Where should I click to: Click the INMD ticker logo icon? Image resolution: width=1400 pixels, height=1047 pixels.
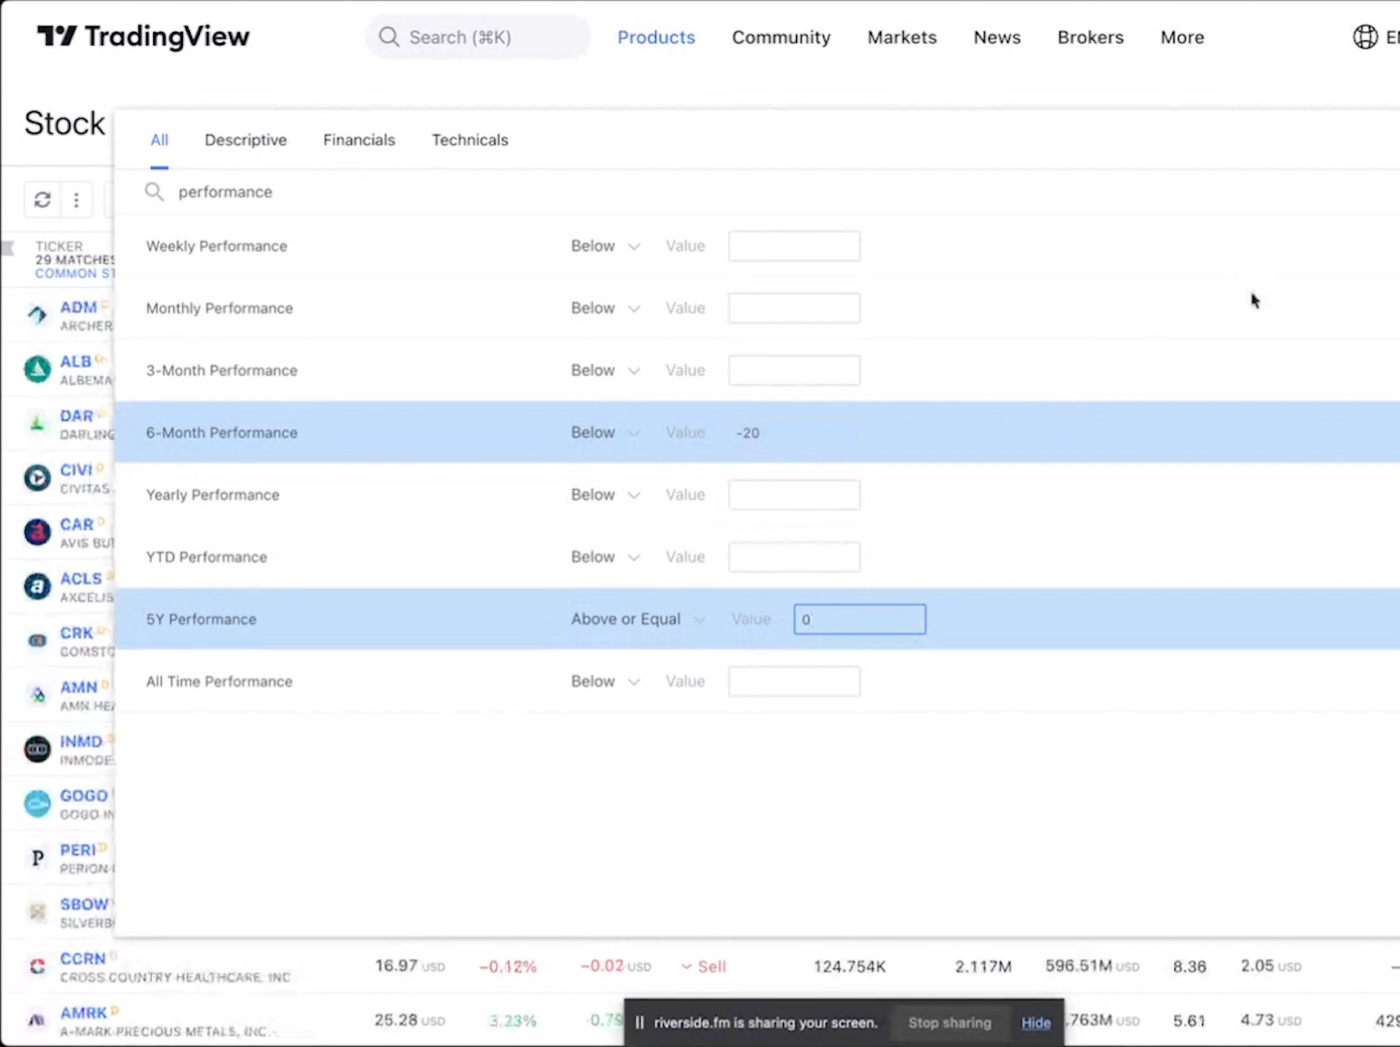37,749
